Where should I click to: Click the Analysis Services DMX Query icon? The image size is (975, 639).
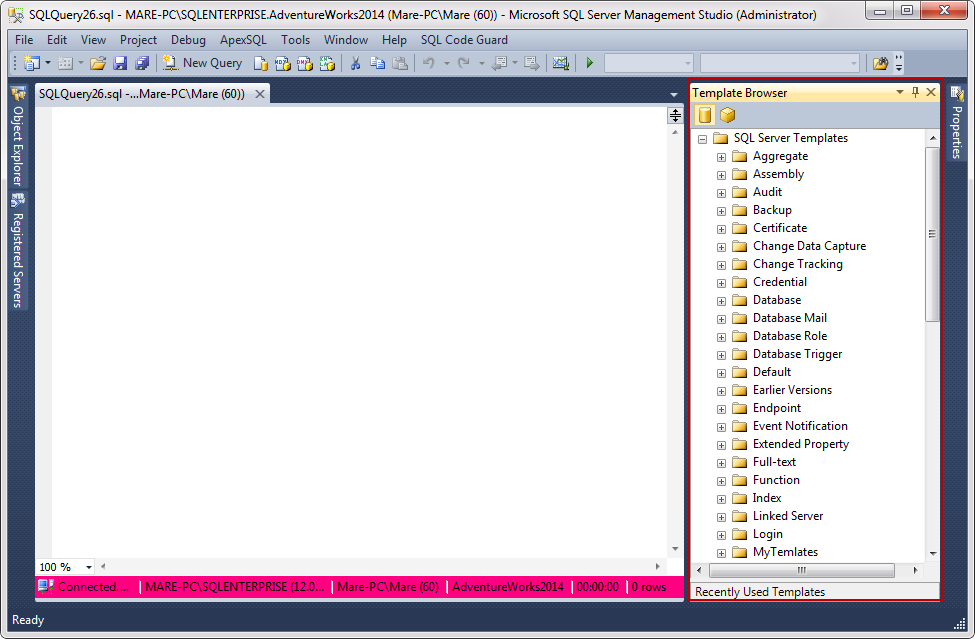click(x=305, y=63)
